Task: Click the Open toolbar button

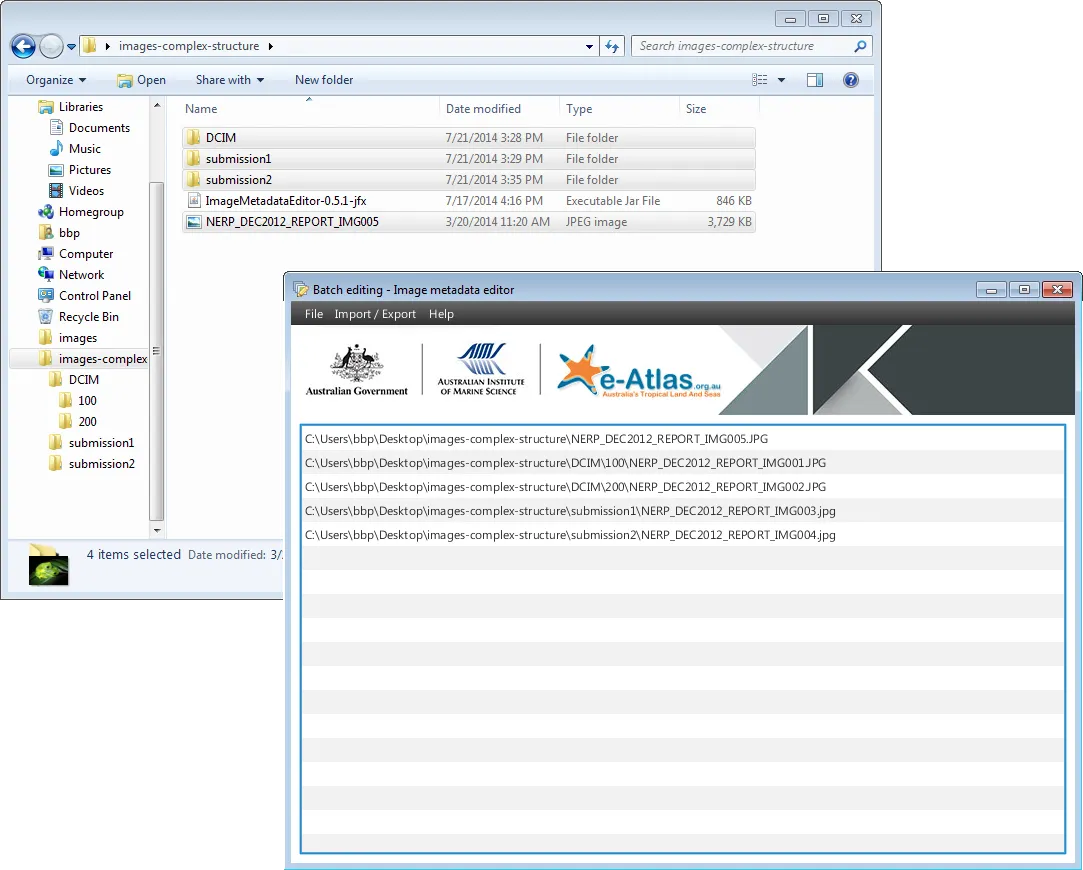Action: coord(142,80)
